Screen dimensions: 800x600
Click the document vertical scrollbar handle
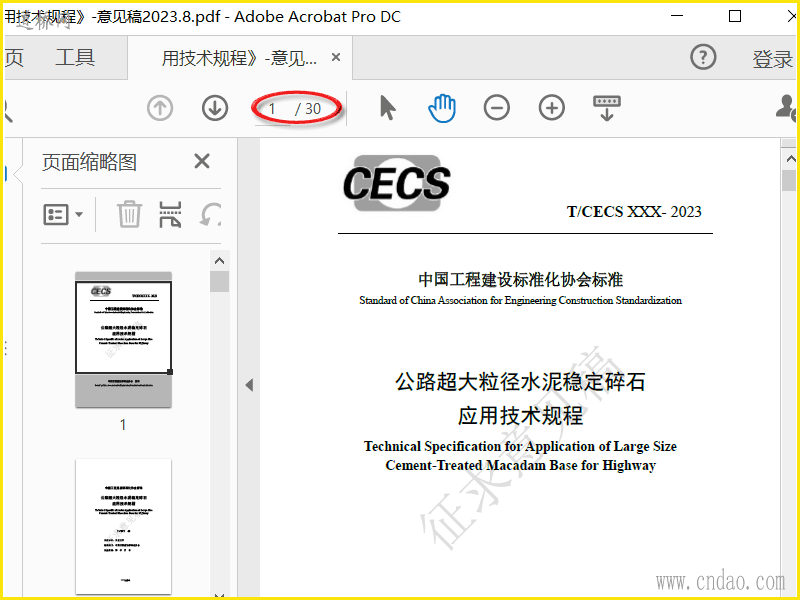pyautogui.click(x=789, y=181)
